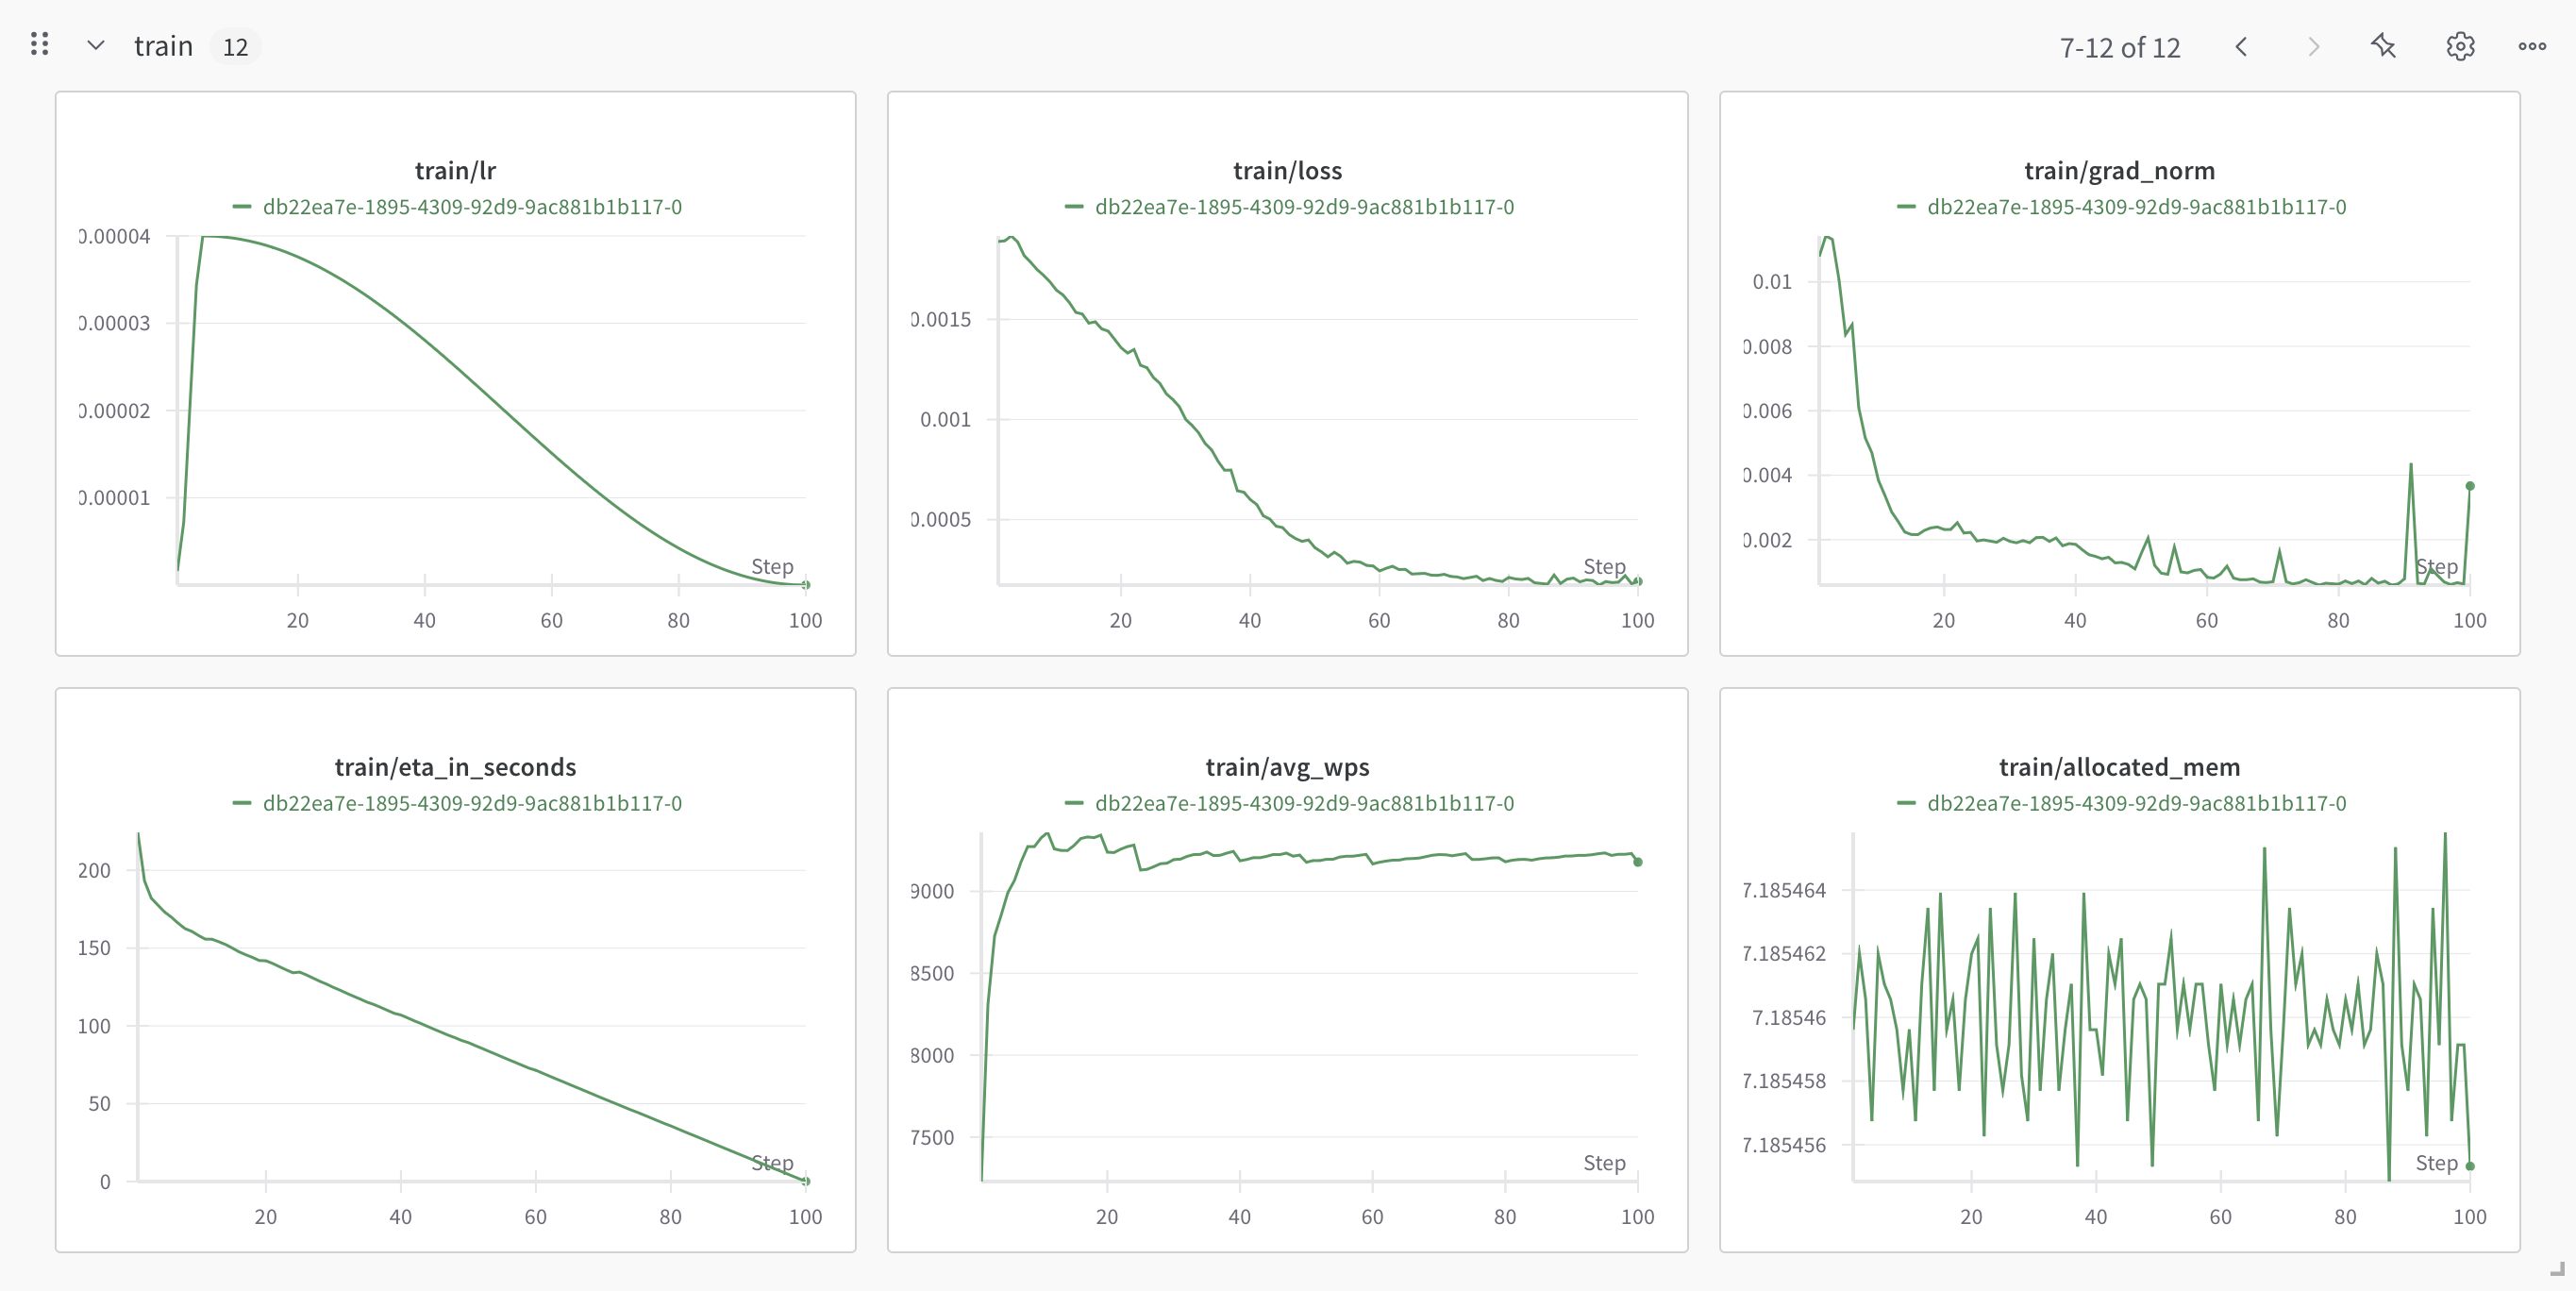Image resolution: width=2576 pixels, height=1291 pixels.
Task: Click the resize handle at bottom right
Action: [2557, 1269]
